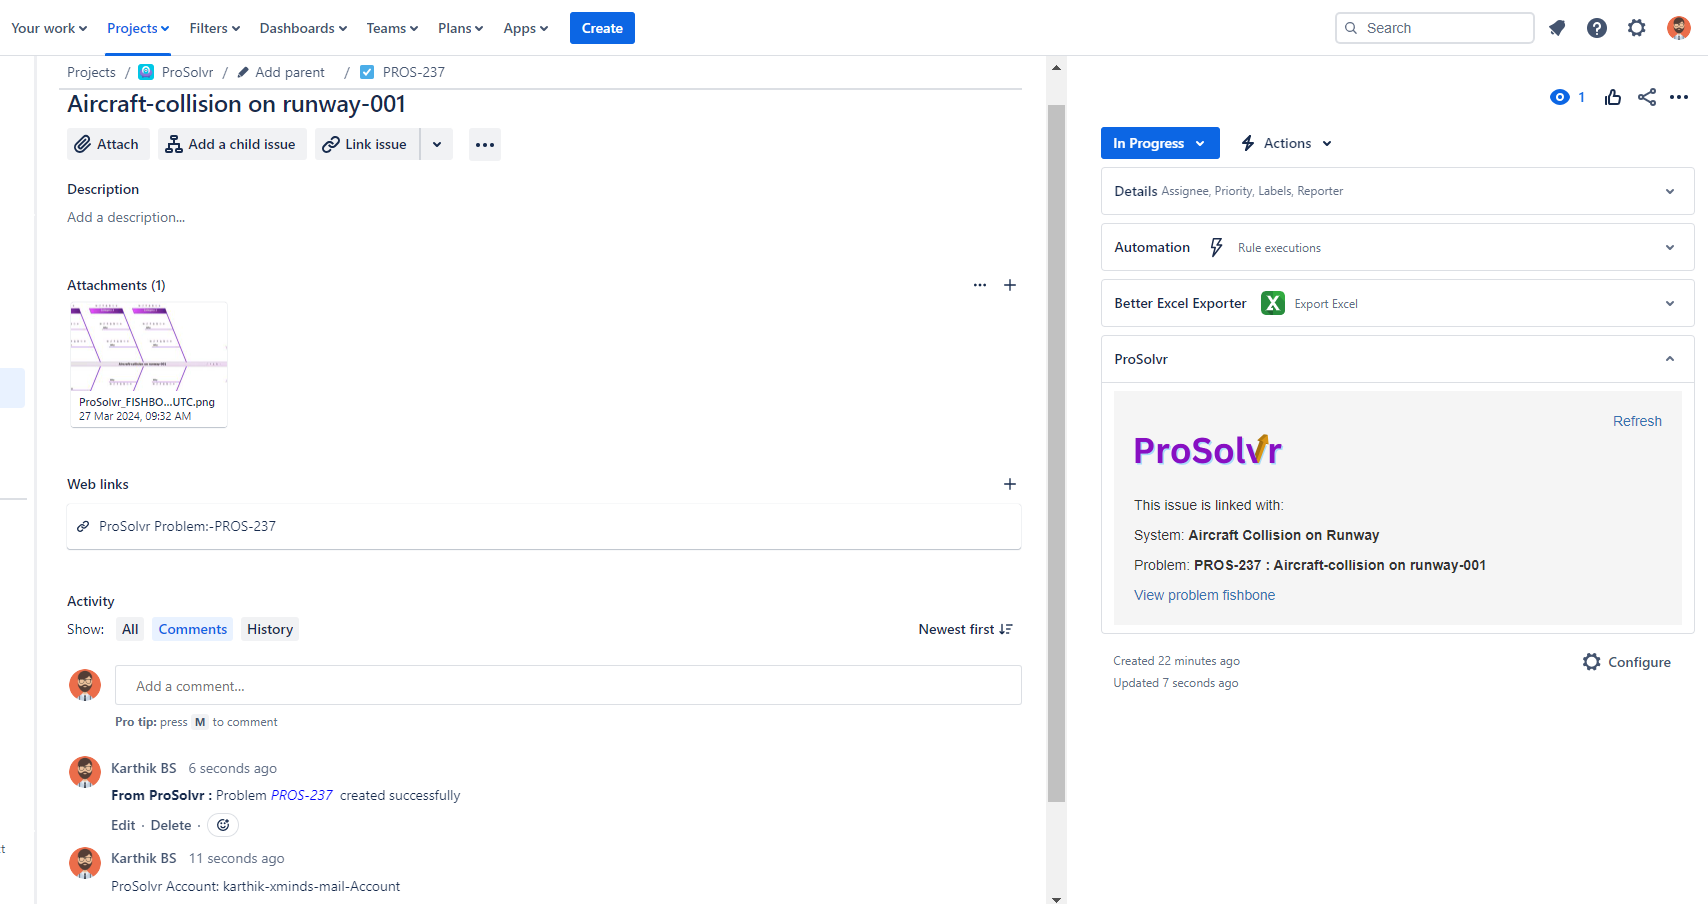Open the Actions dropdown

[1286, 143]
